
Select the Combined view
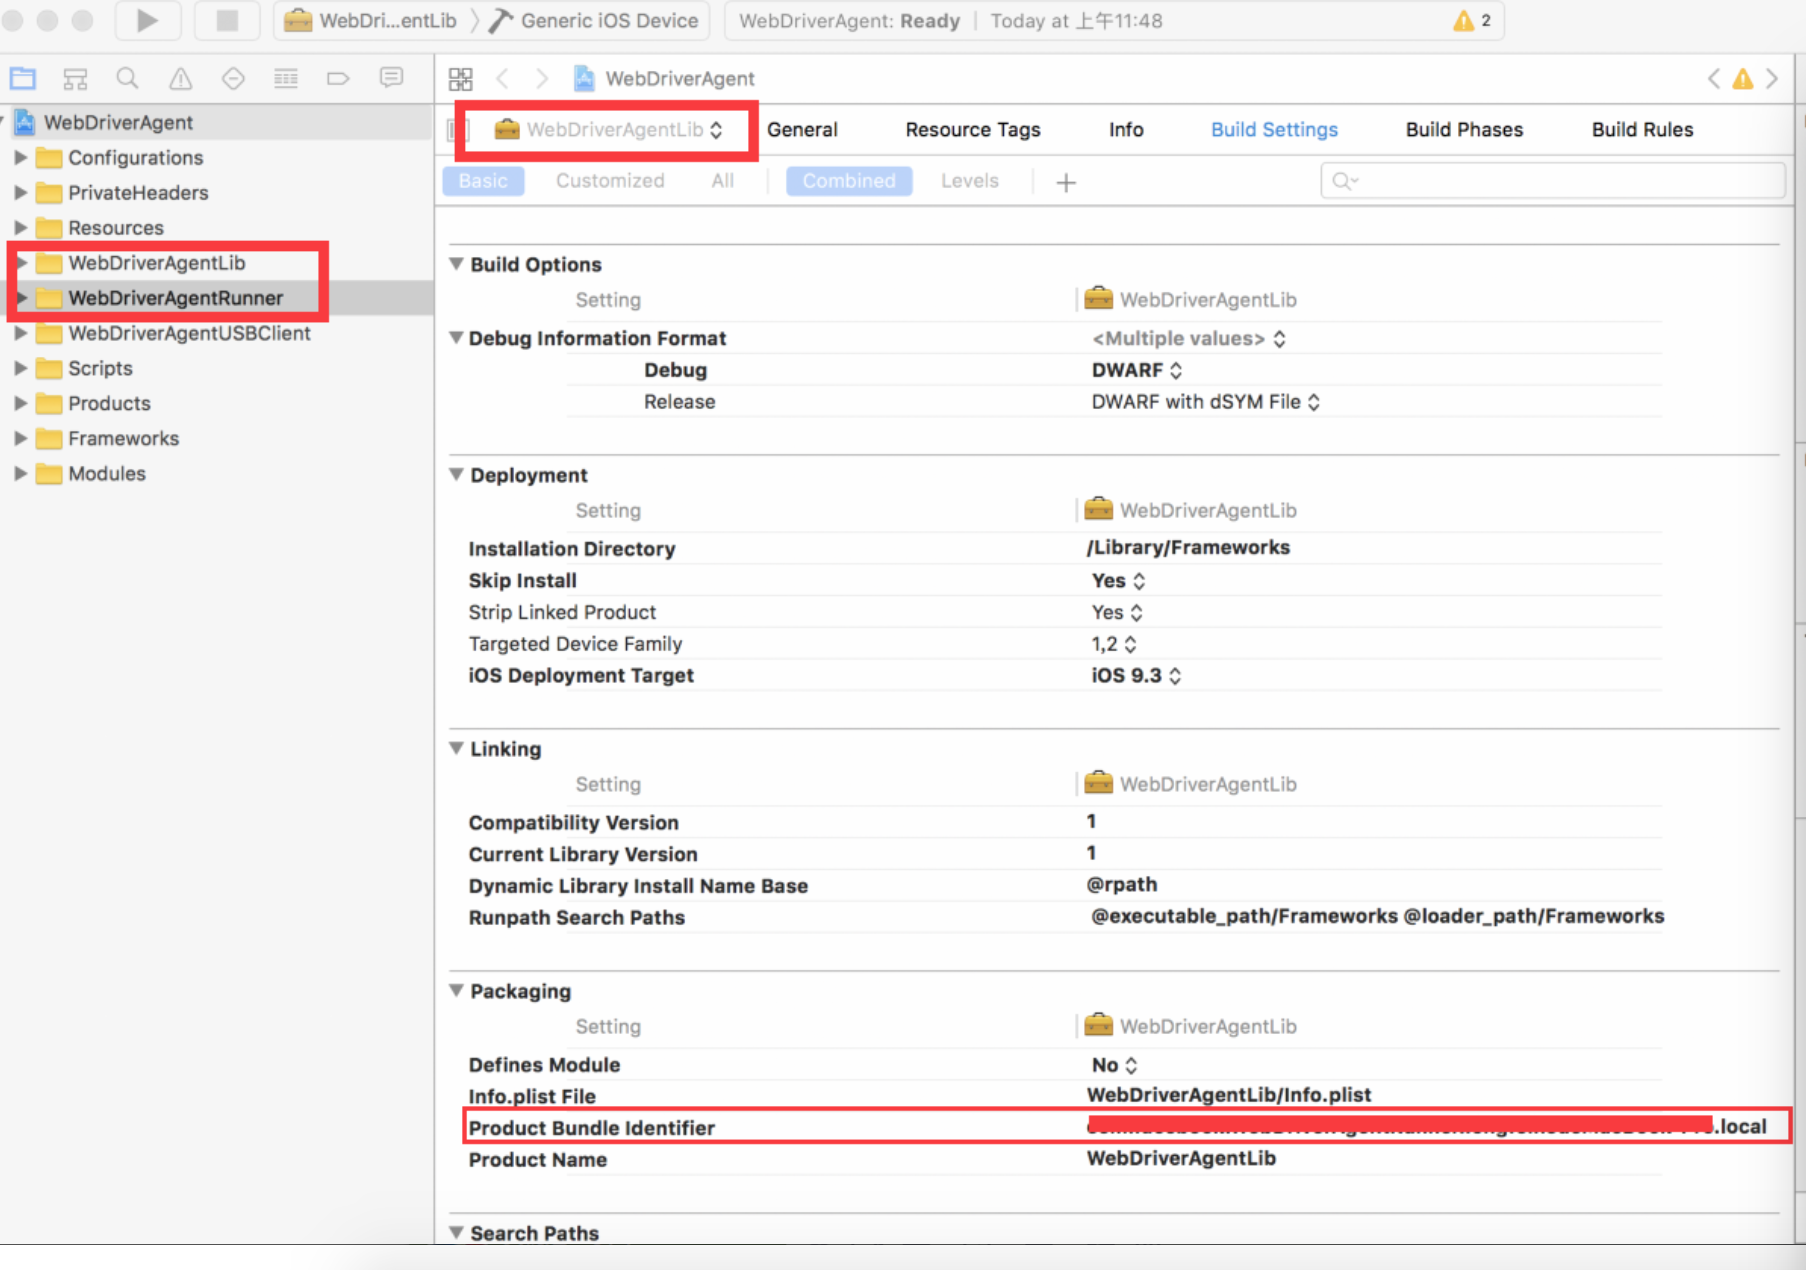(849, 181)
